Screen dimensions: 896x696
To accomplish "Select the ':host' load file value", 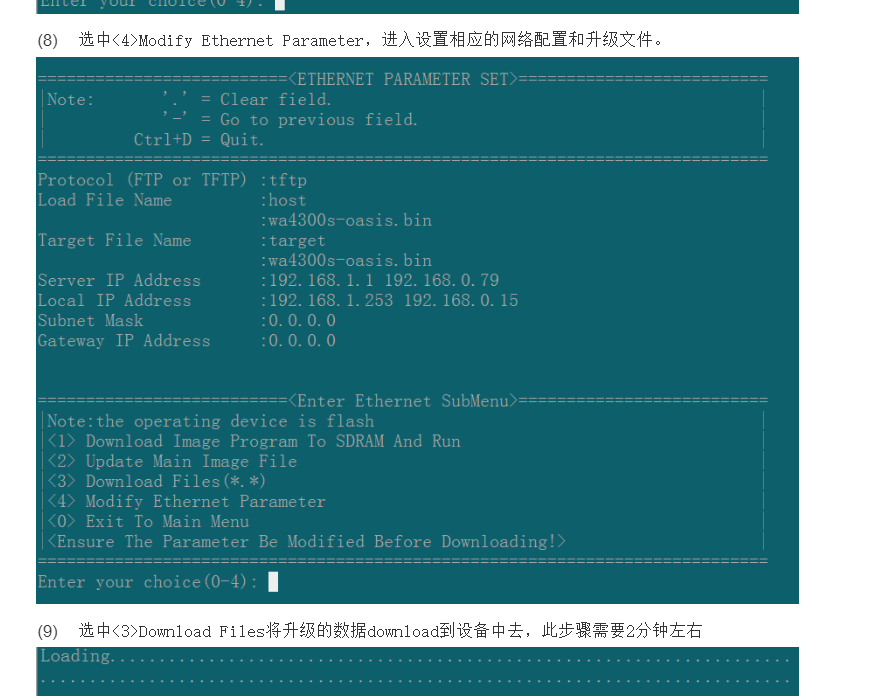I will (283, 200).
